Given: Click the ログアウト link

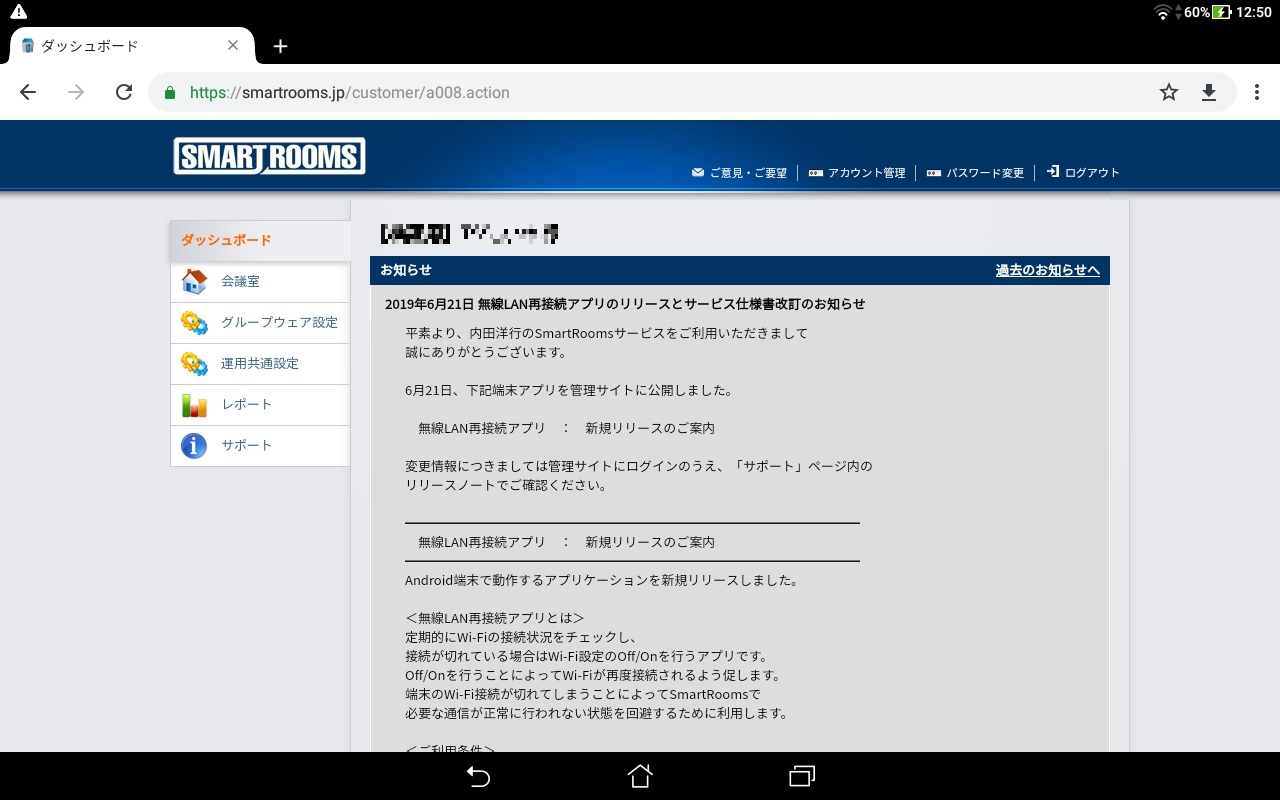Looking at the screenshot, I should (x=1091, y=173).
